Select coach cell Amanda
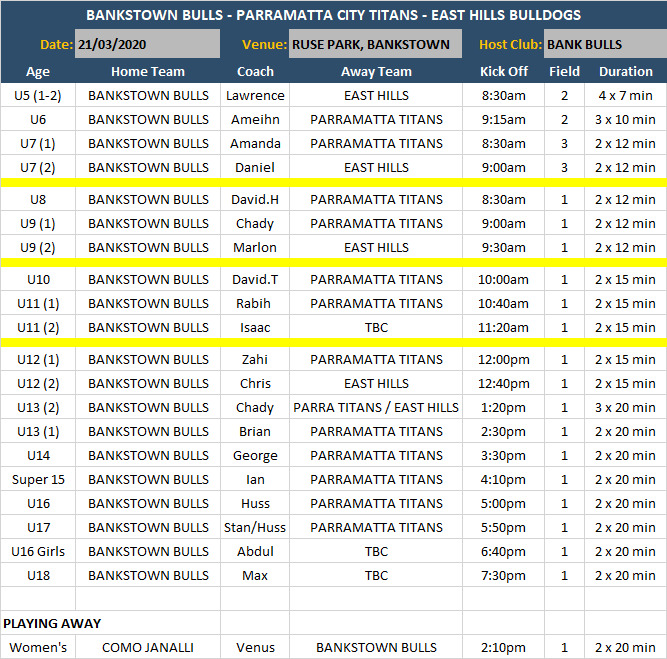Image resolution: width=667 pixels, height=659 pixels. [255, 143]
